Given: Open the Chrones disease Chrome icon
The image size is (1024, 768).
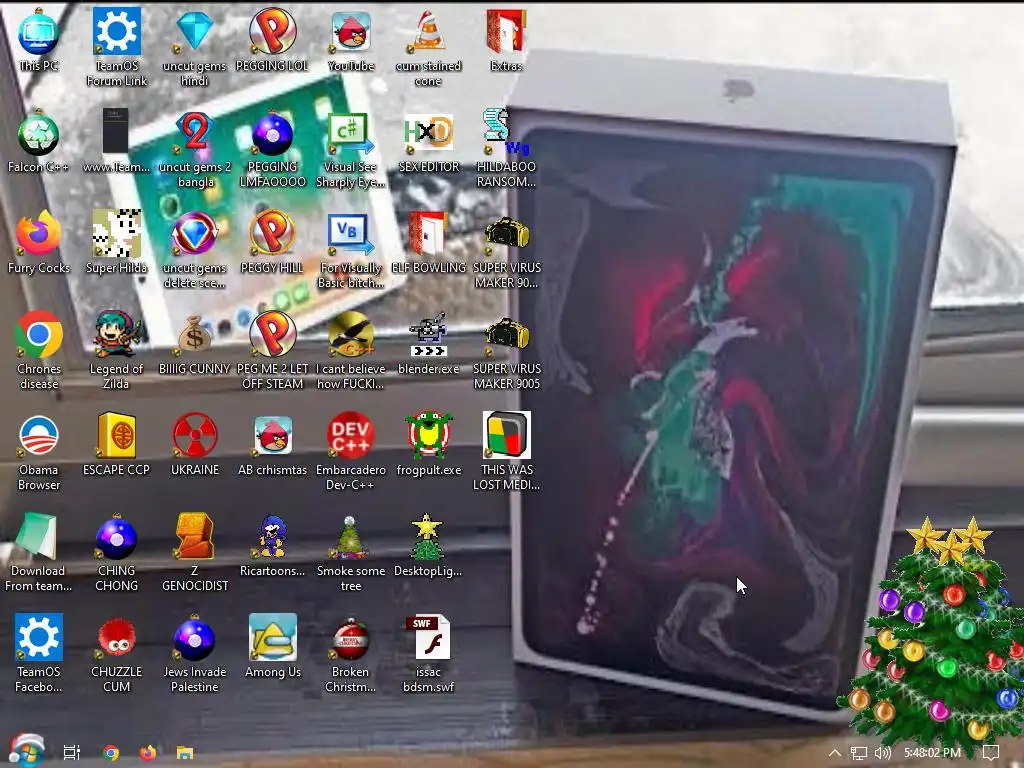Looking at the screenshot, I should 39,351.
